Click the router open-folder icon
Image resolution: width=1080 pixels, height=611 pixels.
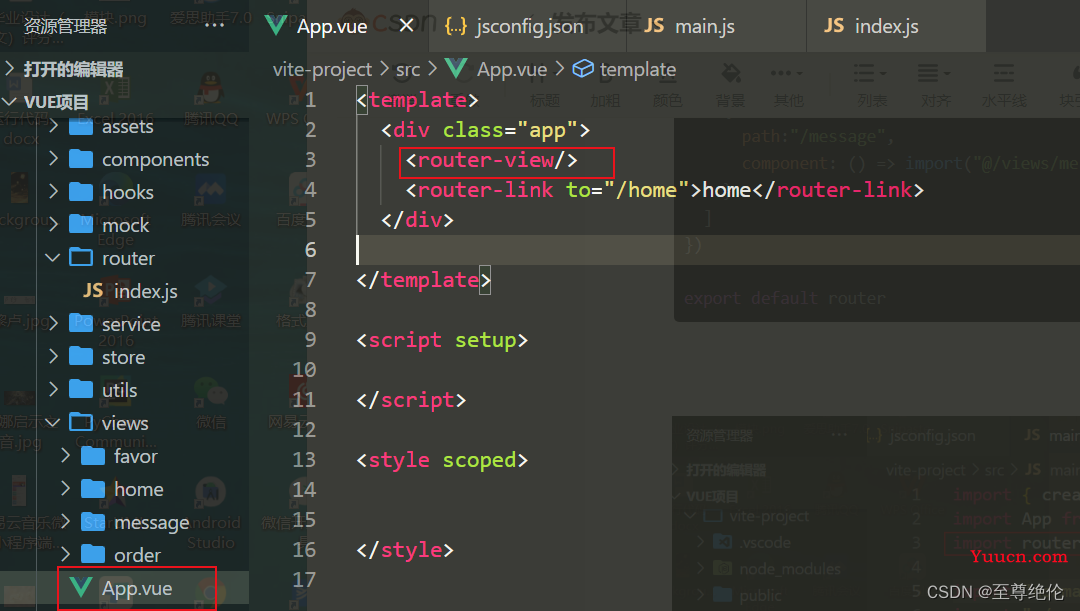pos(81,258)
